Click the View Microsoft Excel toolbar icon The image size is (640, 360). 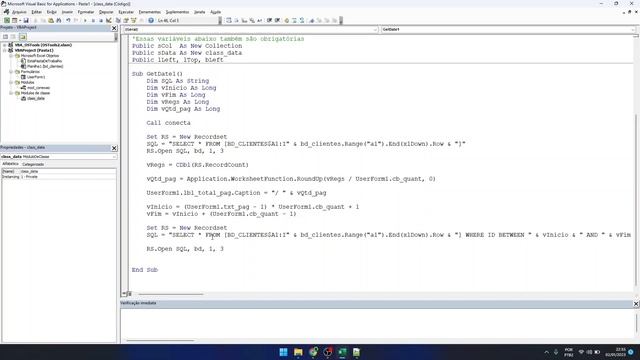pyautogui.click(x=7, y=20)
